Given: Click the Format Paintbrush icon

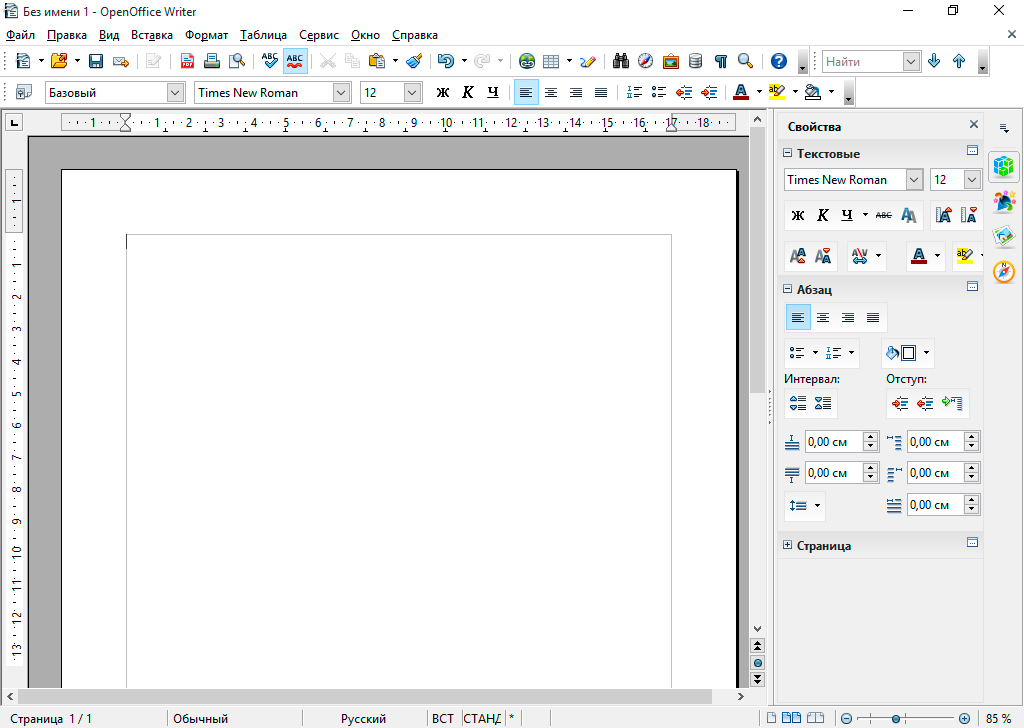Looking at the screenshot, I should (x=414, y=61).
